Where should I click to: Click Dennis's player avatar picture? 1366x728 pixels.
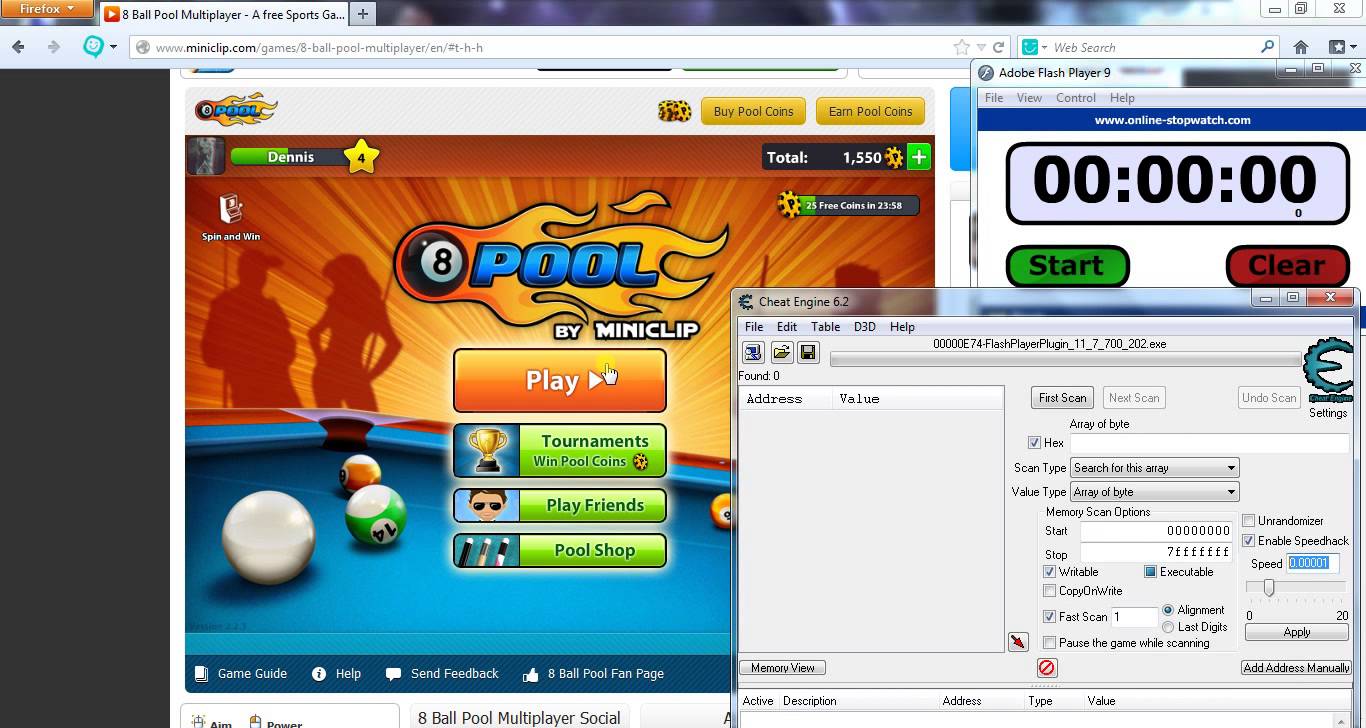click(x=206, y=156)
